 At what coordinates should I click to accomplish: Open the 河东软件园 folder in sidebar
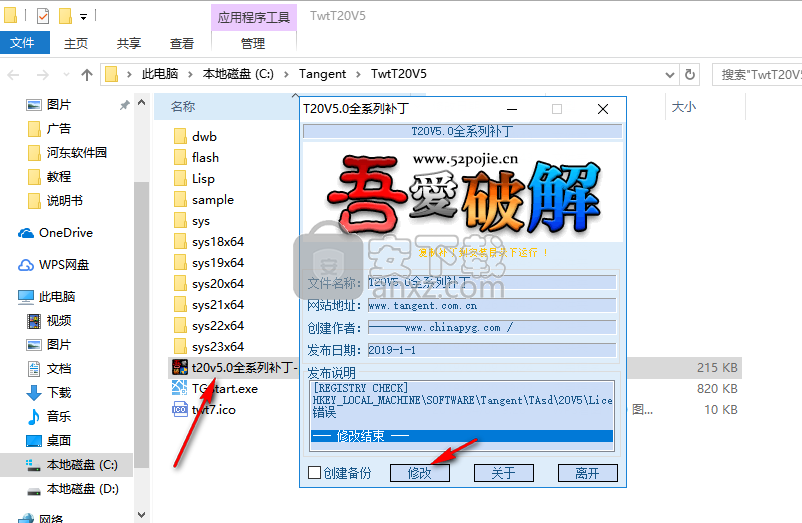pos(77,153)
